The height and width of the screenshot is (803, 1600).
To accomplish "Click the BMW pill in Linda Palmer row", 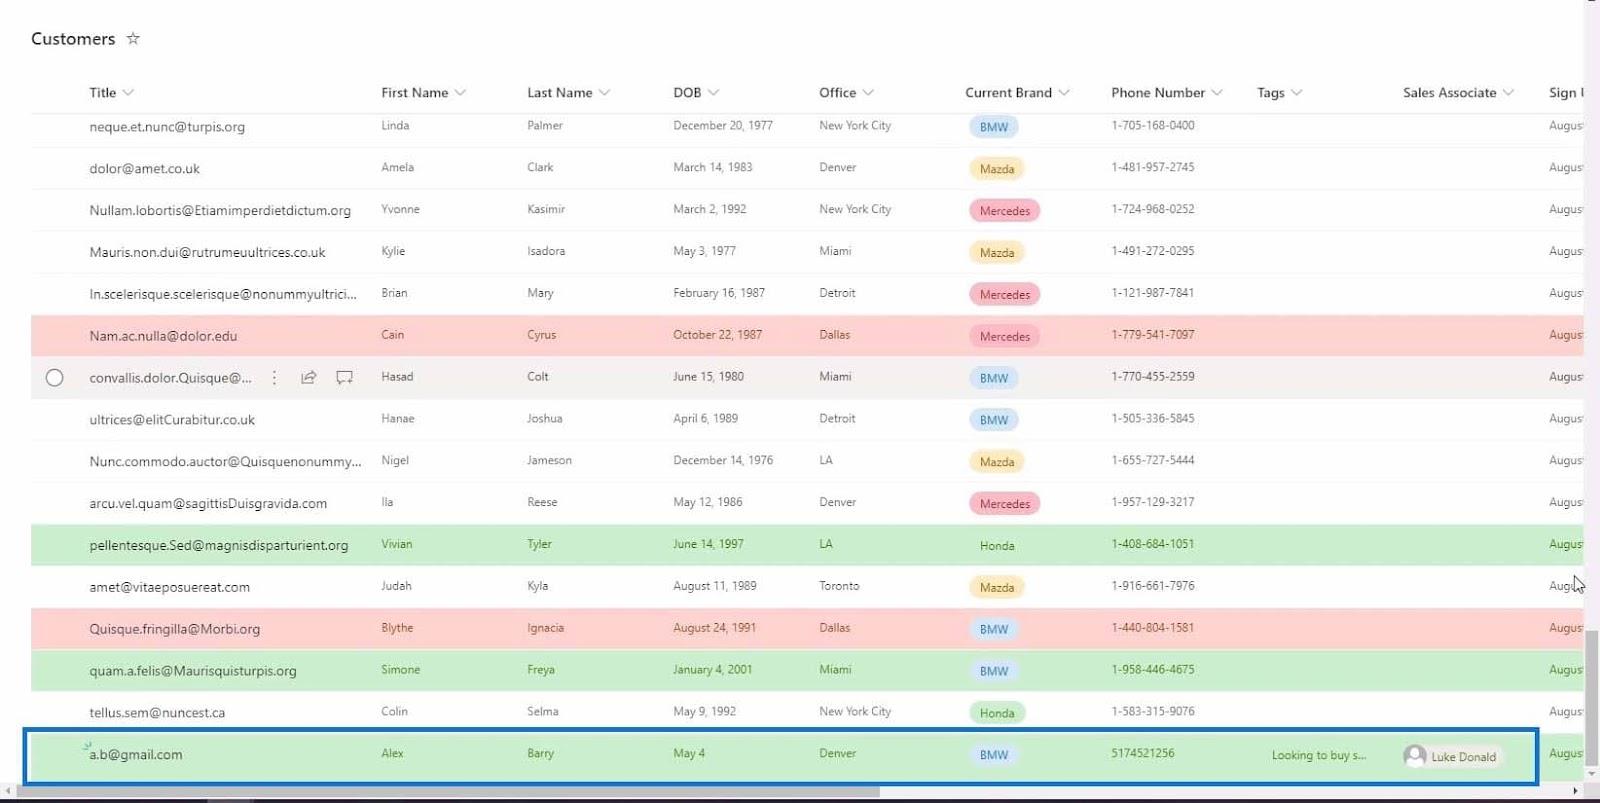I will (994, 127).
